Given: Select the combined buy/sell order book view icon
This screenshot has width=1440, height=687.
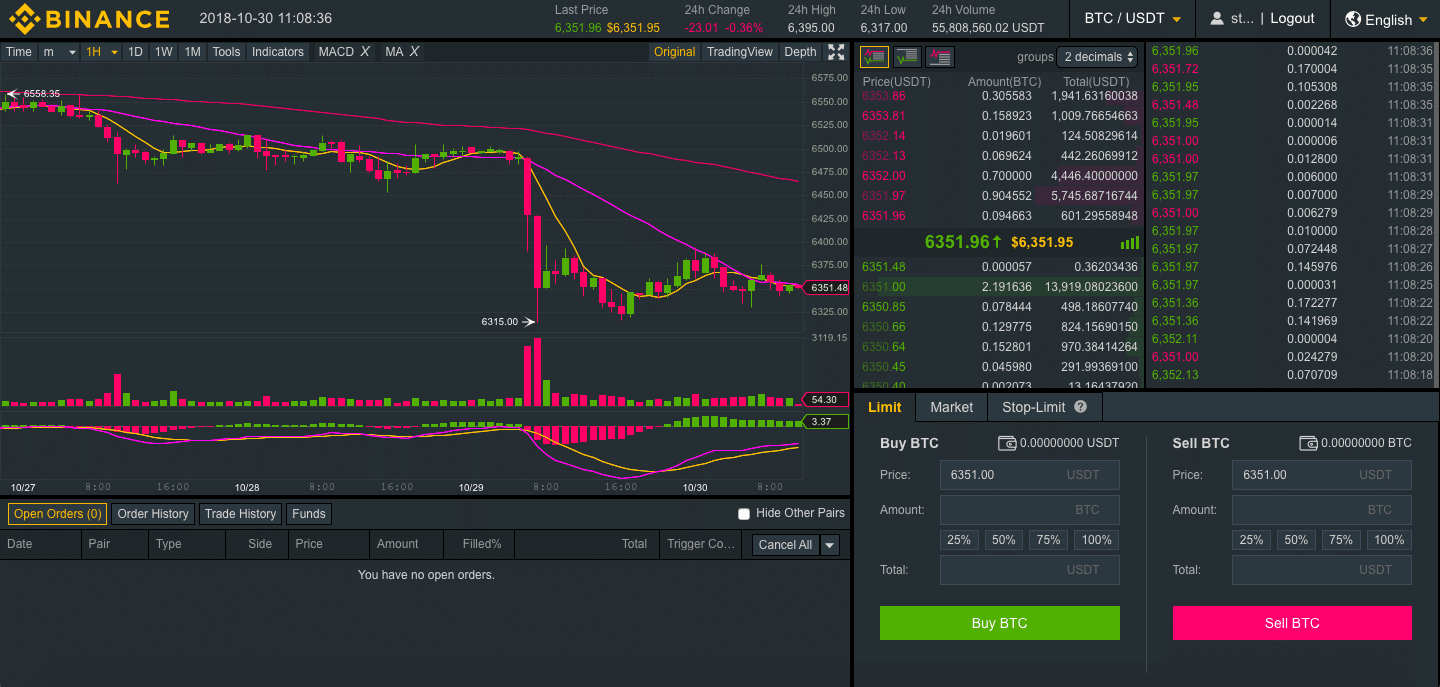Looking at the screenshot, I should coord(873,57).
